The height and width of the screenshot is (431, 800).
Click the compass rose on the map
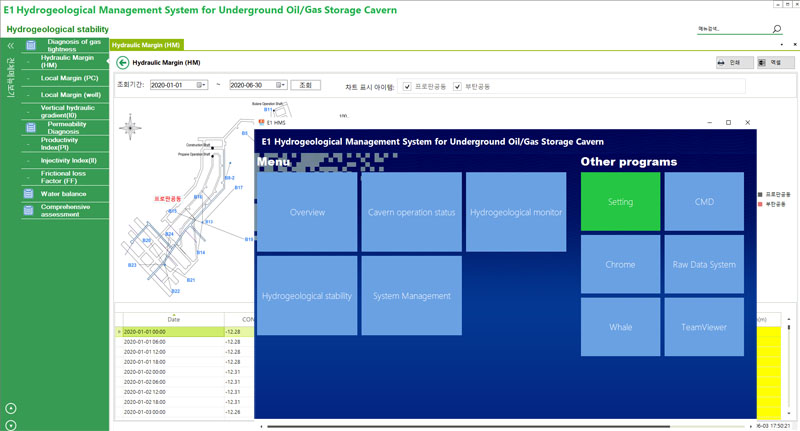129,127
